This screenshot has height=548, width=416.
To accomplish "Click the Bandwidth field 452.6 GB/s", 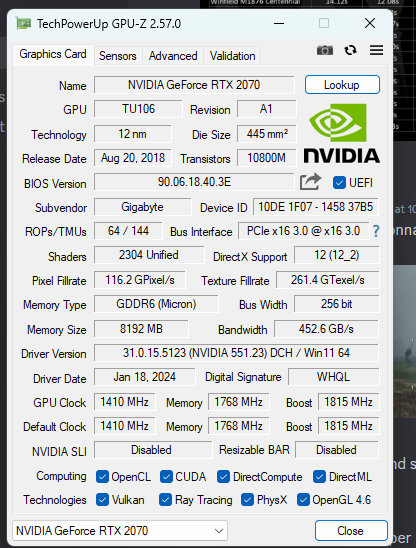I will [326, 329].
